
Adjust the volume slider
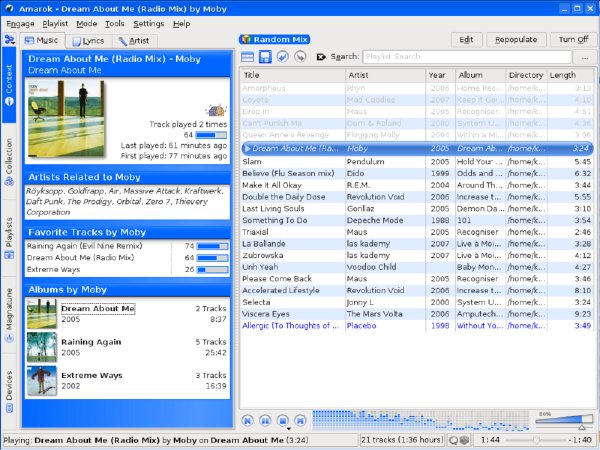(x=564, y=422)
